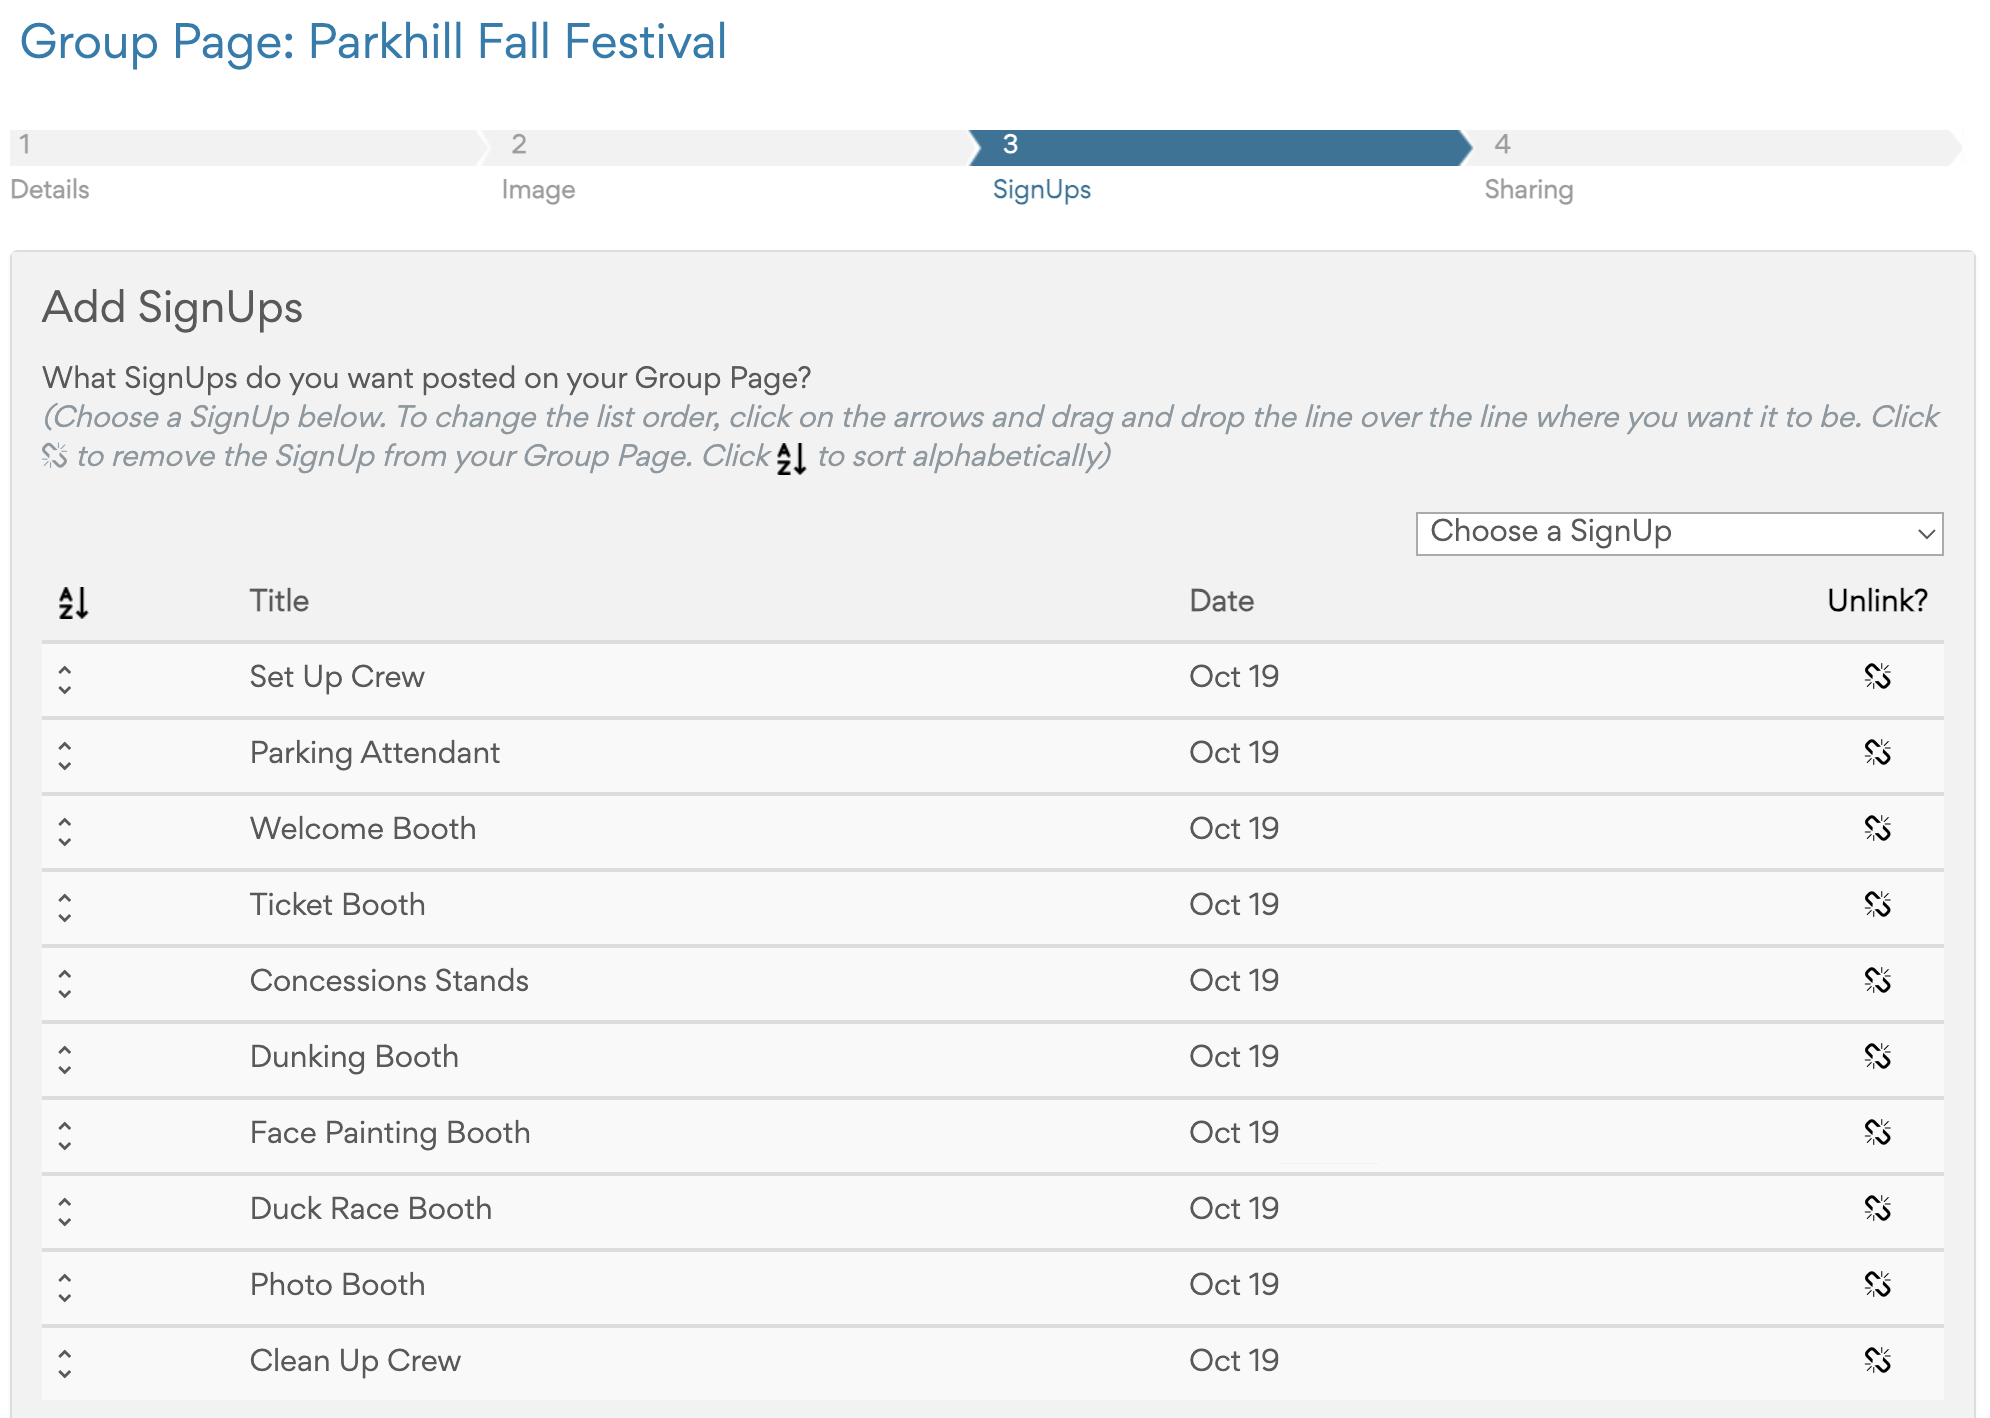Click the Parking Attendant title
This screenshot has width=1990, height=1418.
(375, 753)
